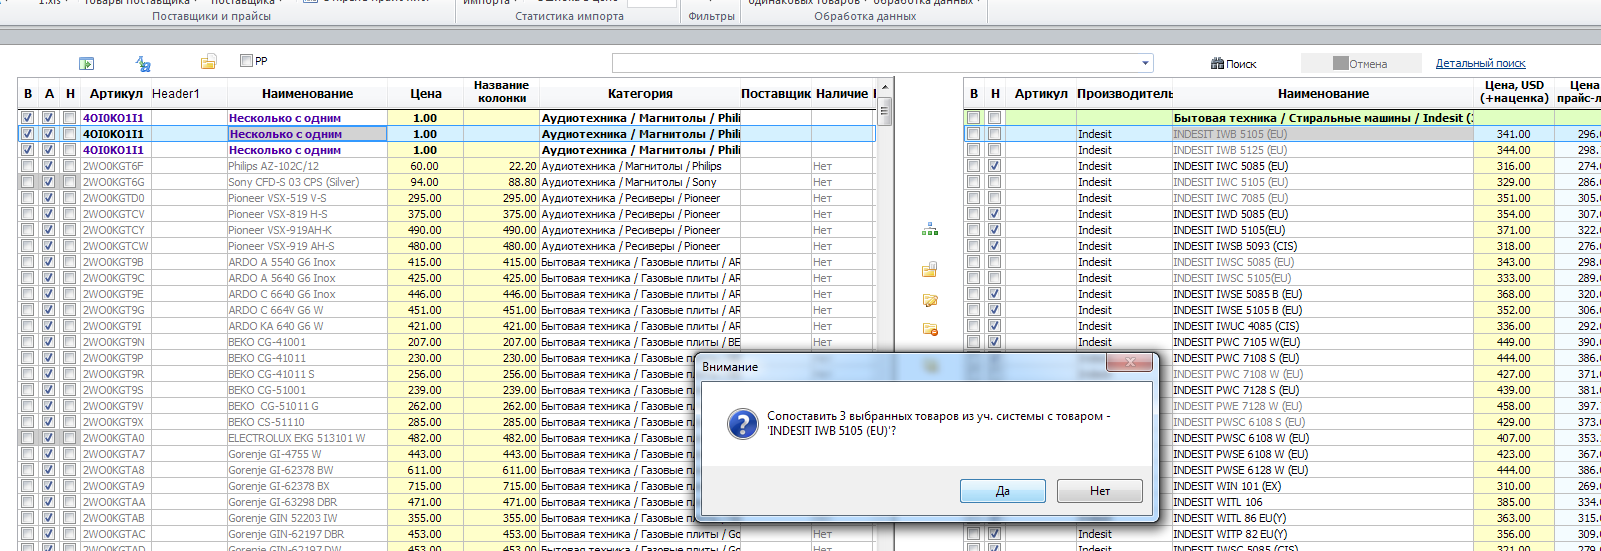The image size is (1601, 551).
Task: Toggle column A checkbox for ARDO A 5540 G6 Inox
Action: (48, 262)
